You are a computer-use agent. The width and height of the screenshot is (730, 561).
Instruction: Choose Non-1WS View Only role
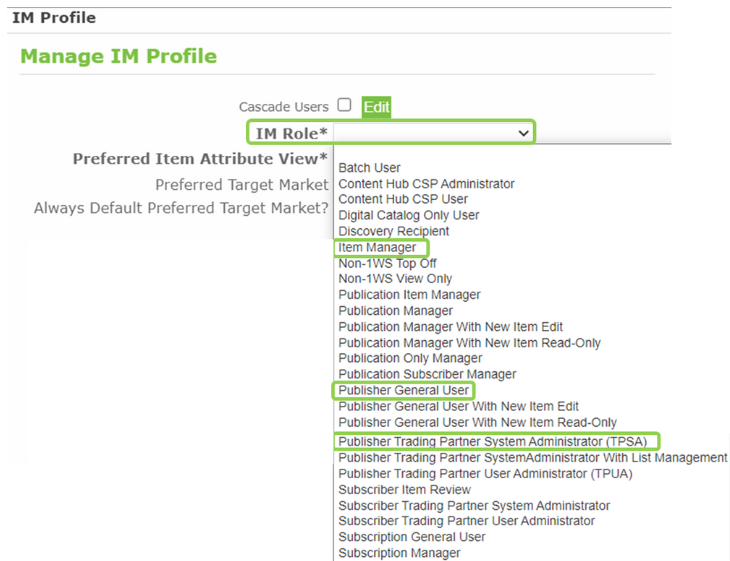coord(395,279)
